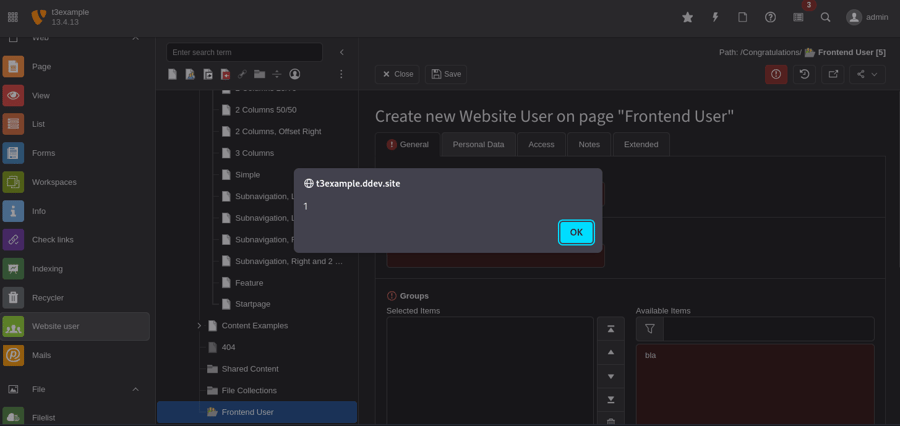Open the help question mark menu
900x426 pixels.
point(770,17)
